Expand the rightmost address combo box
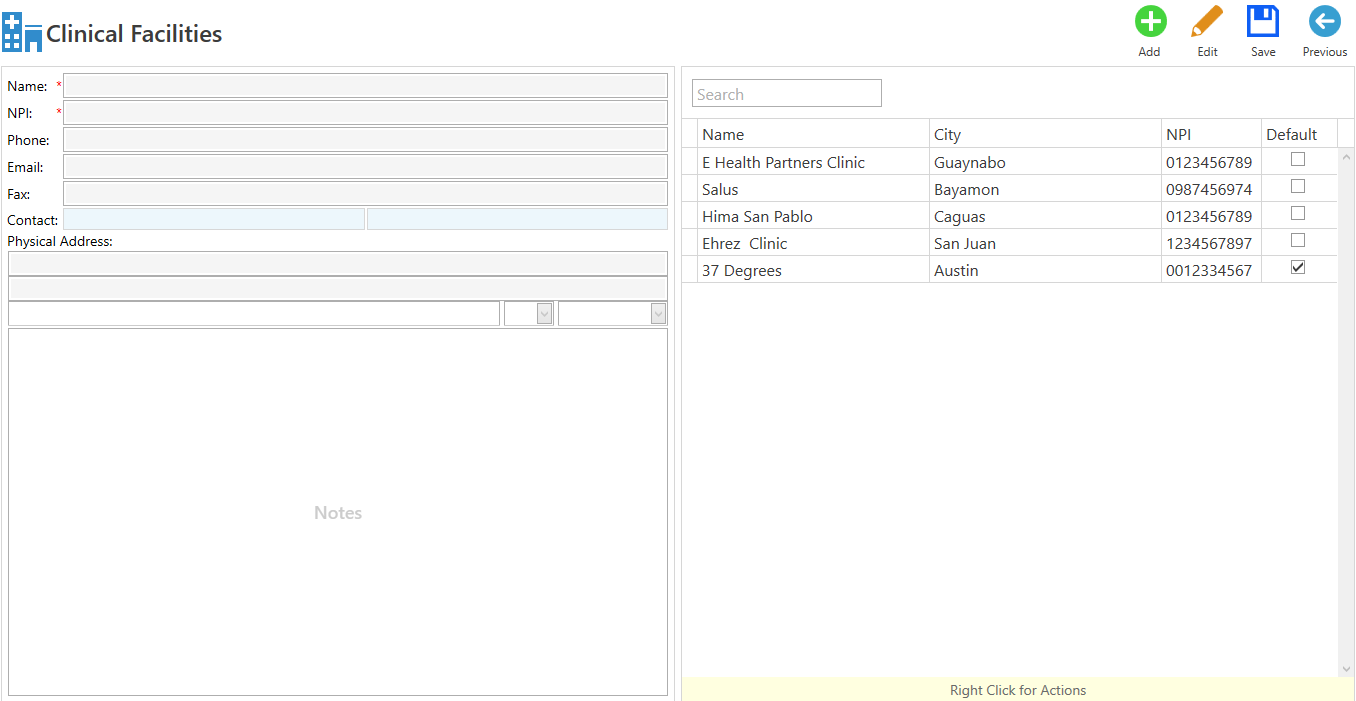1356x701 pixels. point(658,313)
